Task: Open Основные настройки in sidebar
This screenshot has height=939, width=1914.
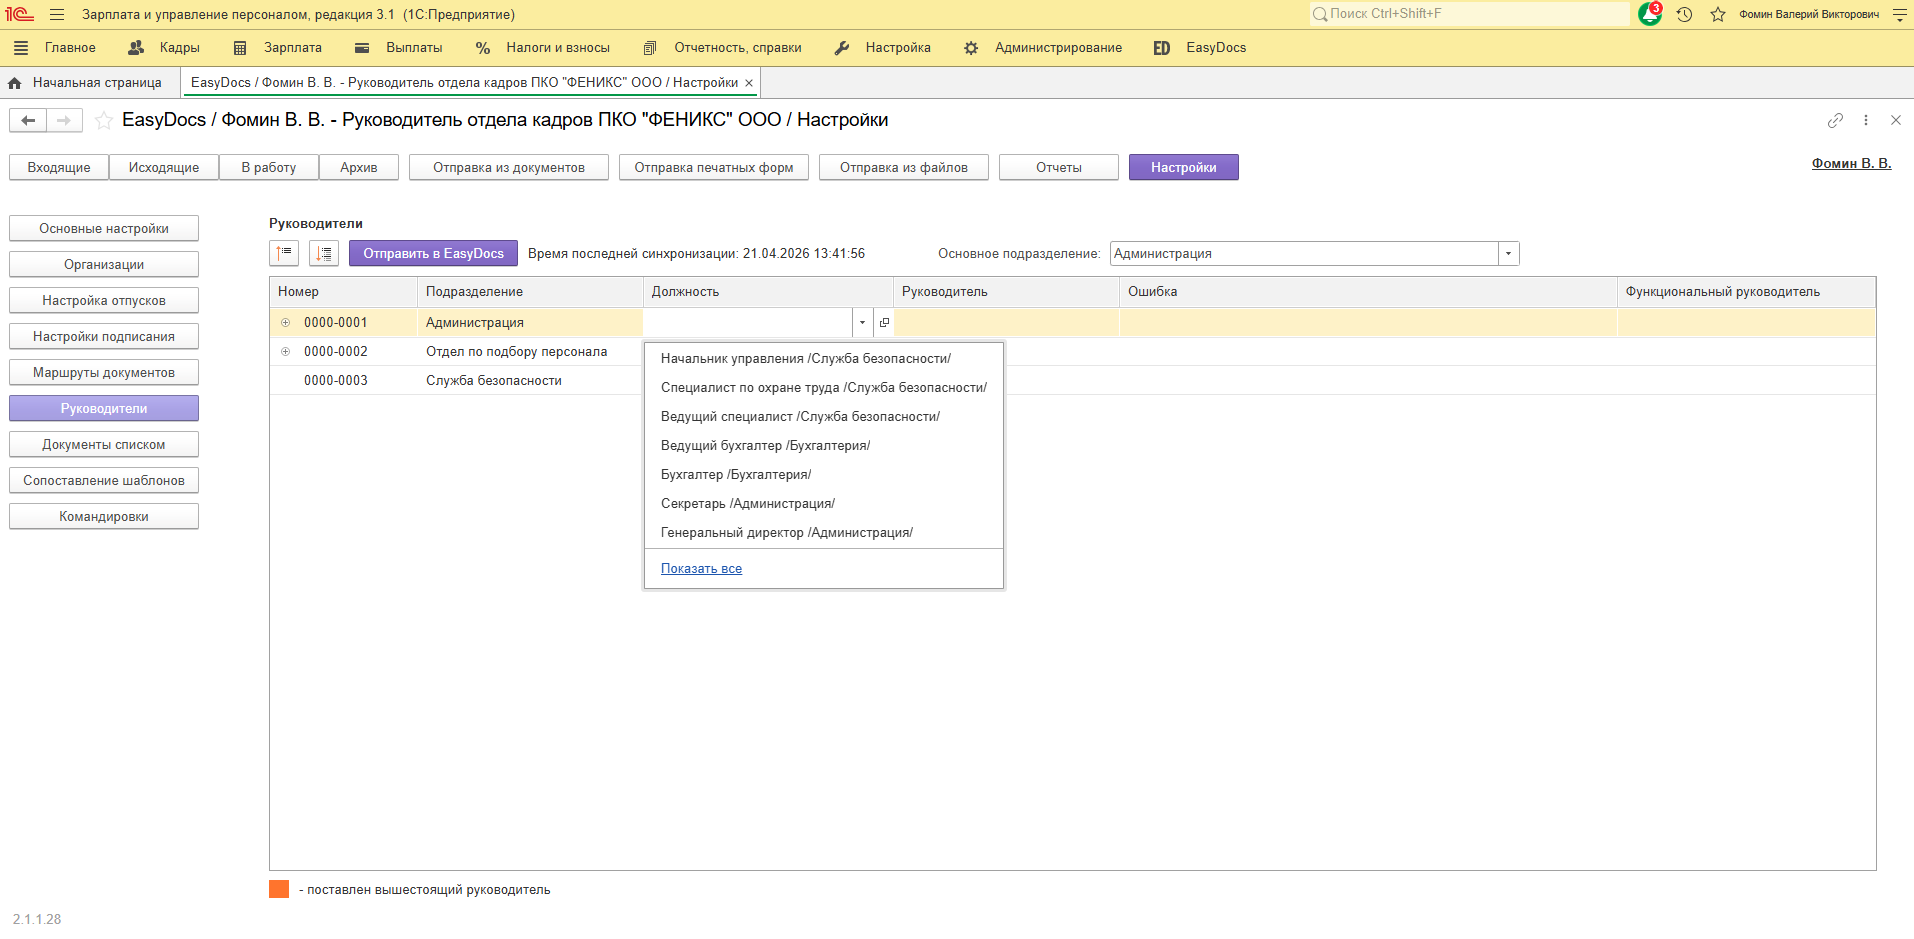Action: tap(104, 229)
